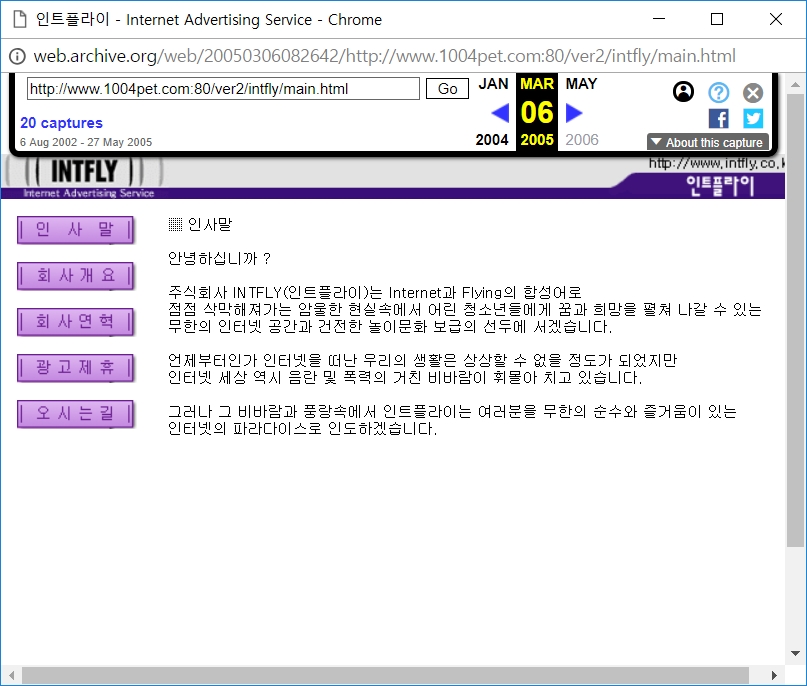Screen dimensions: 807x686
Task: Click the INTFLY logo
Action: pyautogui.click(x=84, y=172)
